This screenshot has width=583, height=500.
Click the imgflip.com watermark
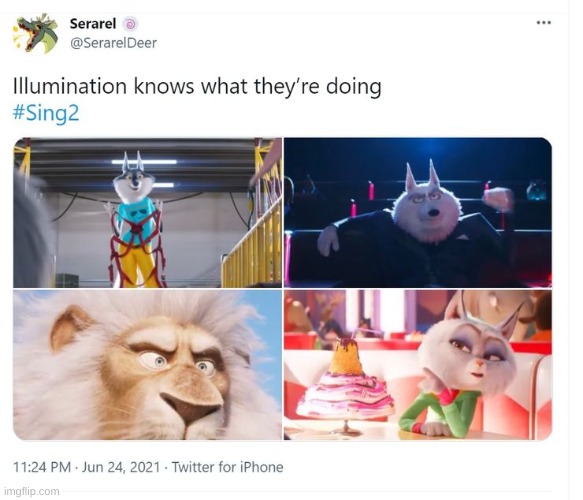pos(32,491)
